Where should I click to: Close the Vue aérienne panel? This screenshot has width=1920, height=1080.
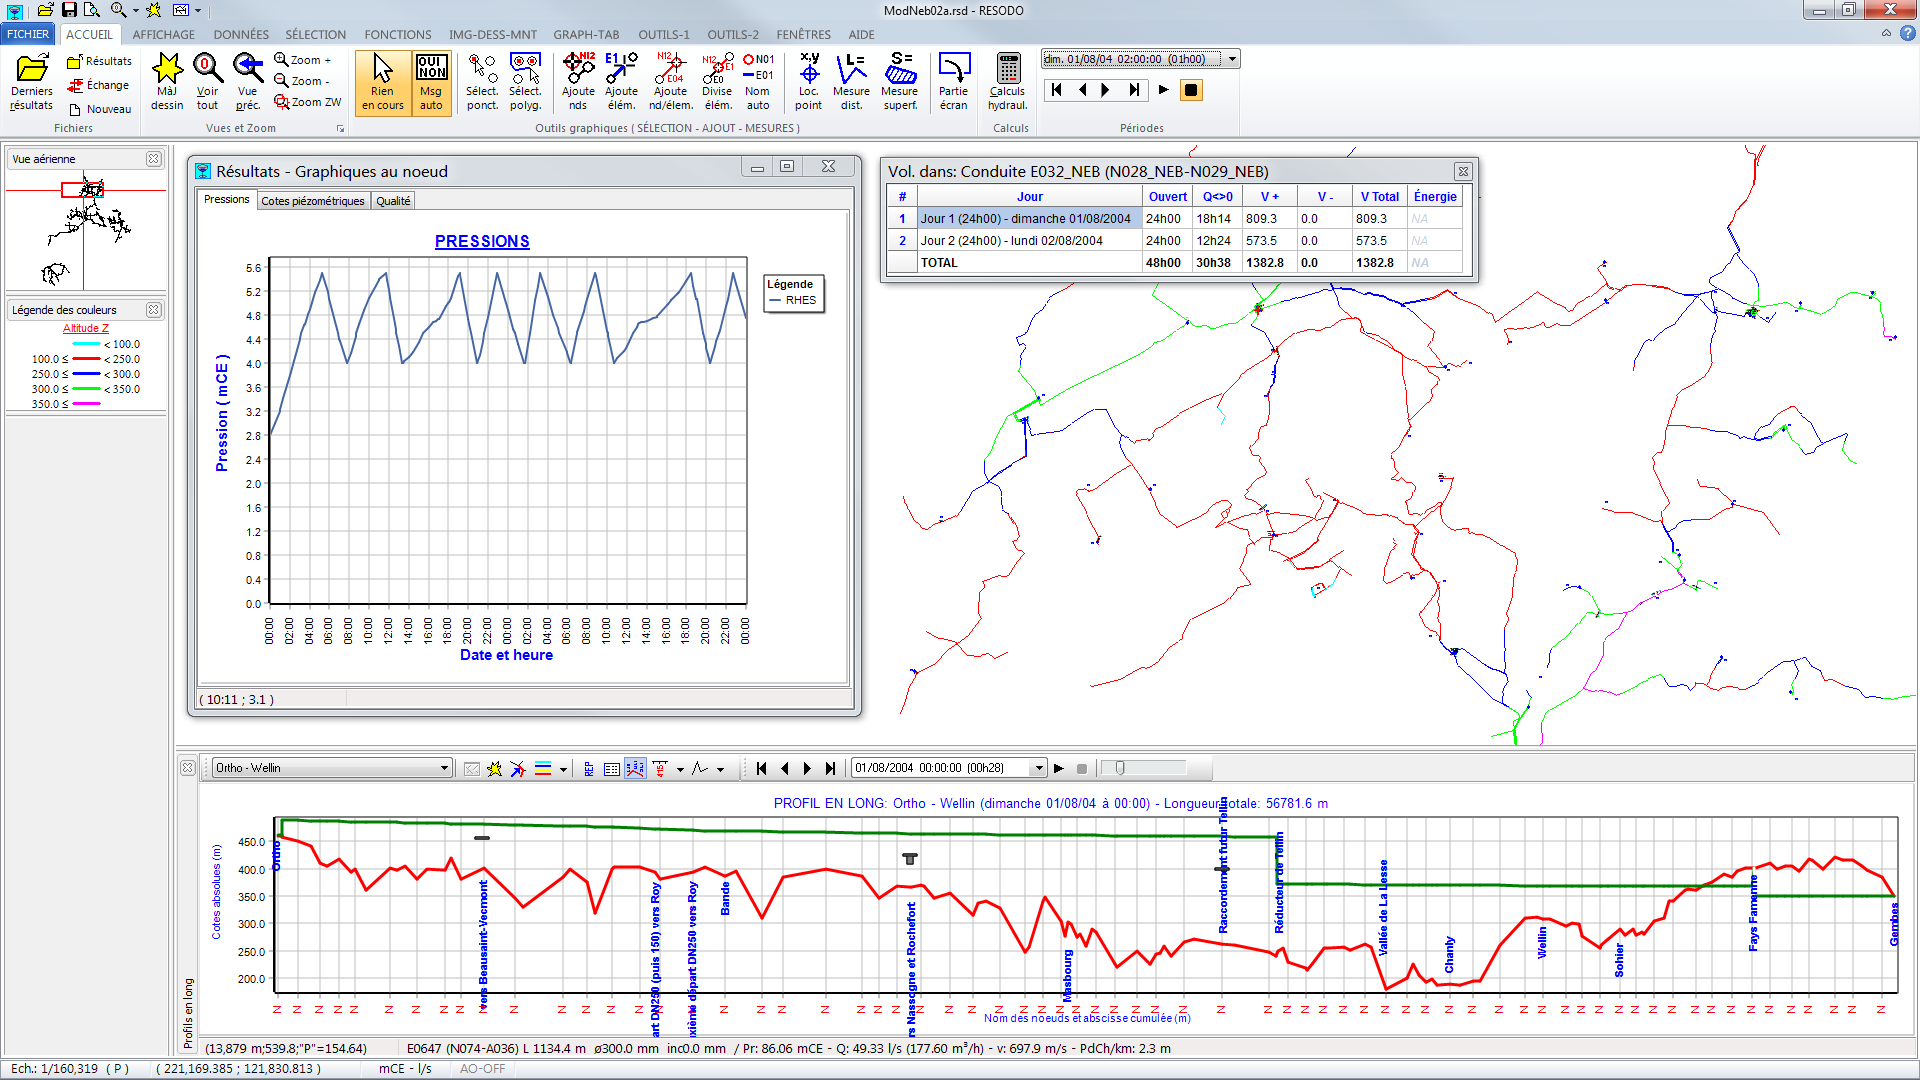[153, 159]
